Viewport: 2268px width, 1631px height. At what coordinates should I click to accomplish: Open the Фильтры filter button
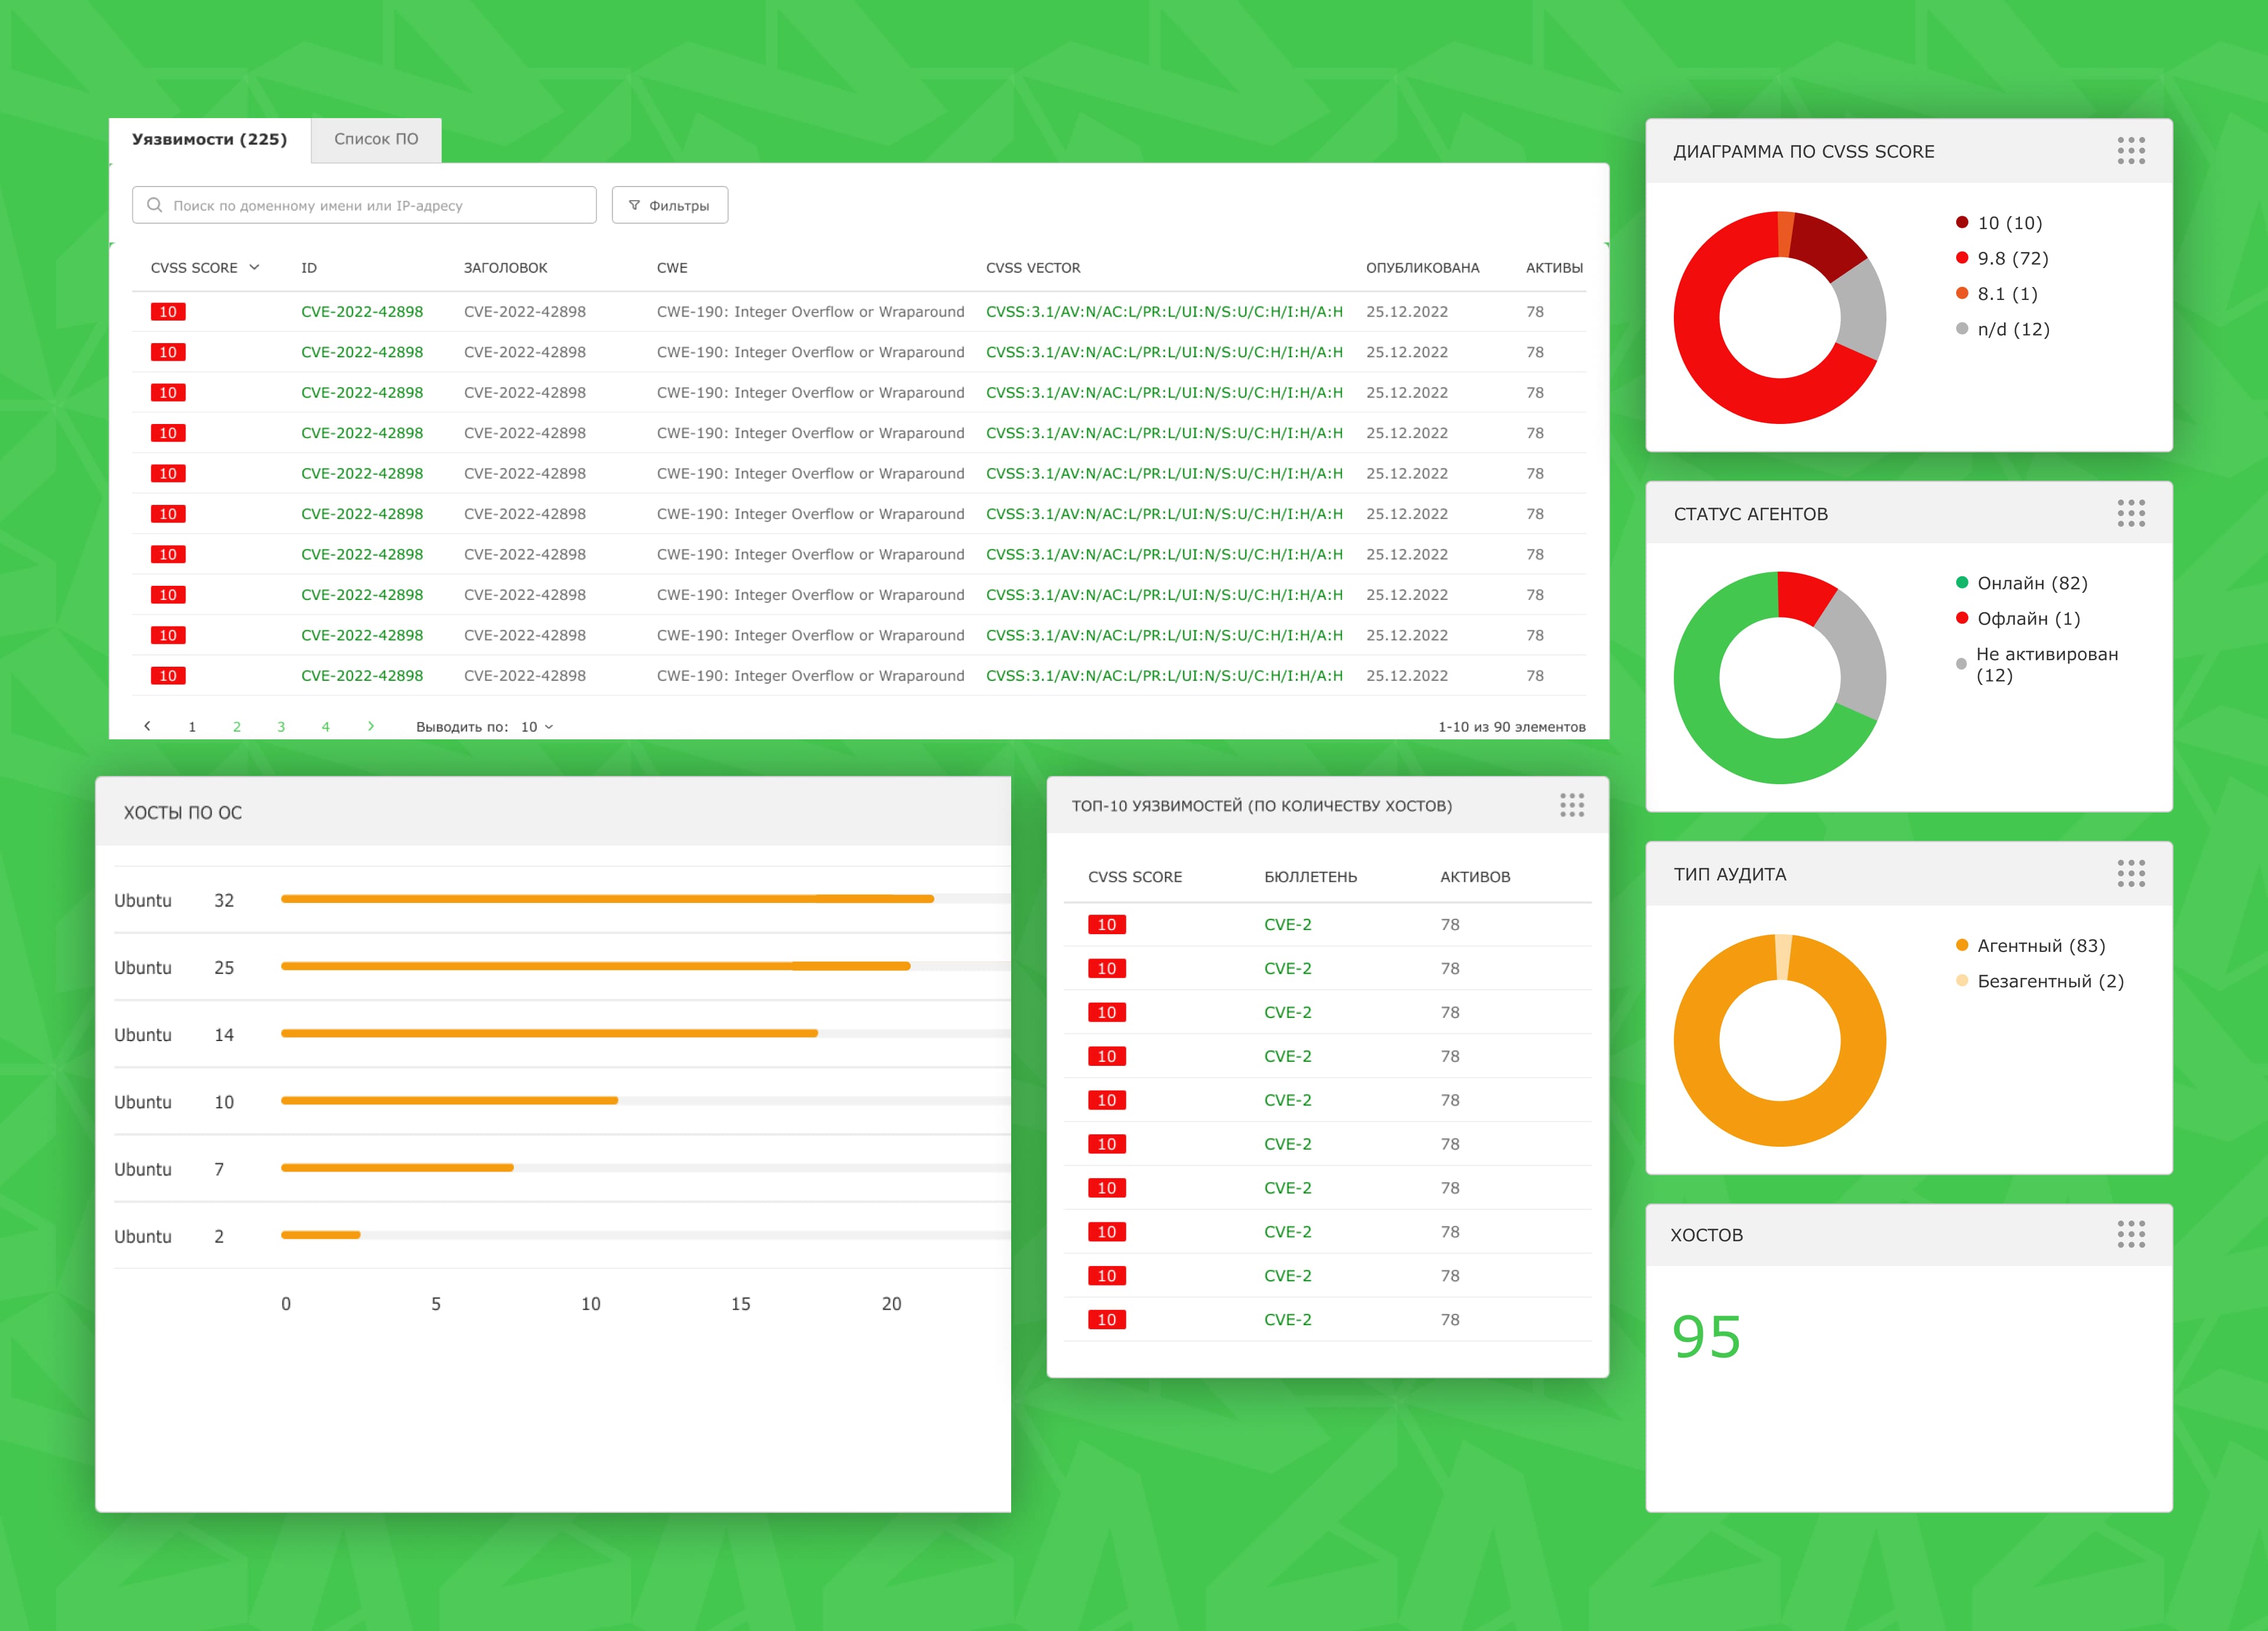click(x=669, y=205)
